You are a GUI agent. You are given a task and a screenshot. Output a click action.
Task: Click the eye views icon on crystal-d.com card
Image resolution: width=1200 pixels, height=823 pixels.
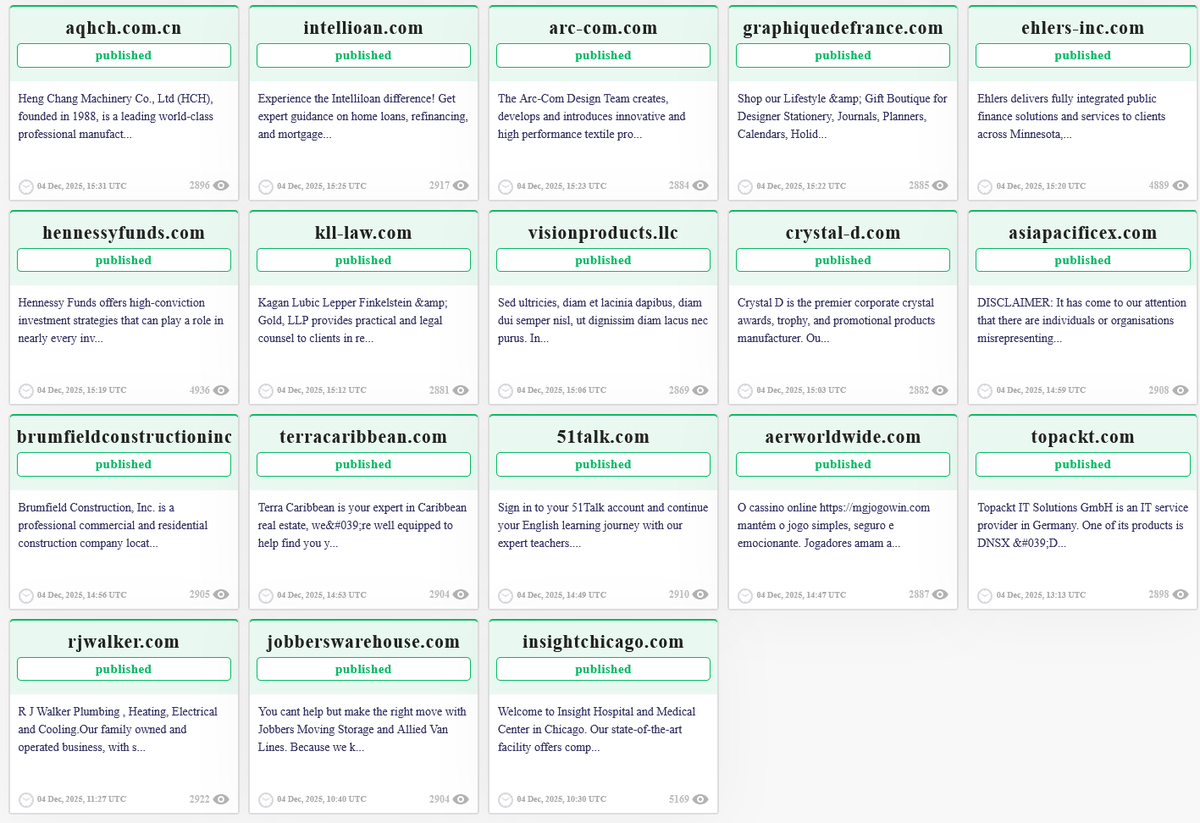(x=941, y=390)
